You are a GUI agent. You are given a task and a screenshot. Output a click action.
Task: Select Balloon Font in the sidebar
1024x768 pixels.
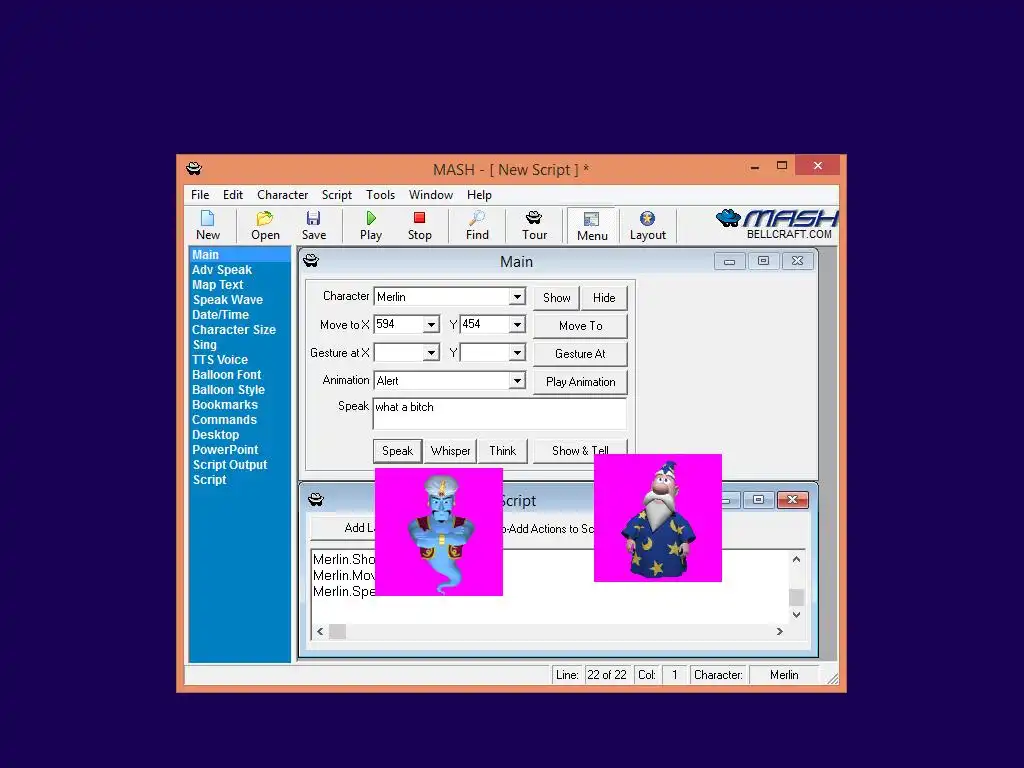[x=227, y=375]
